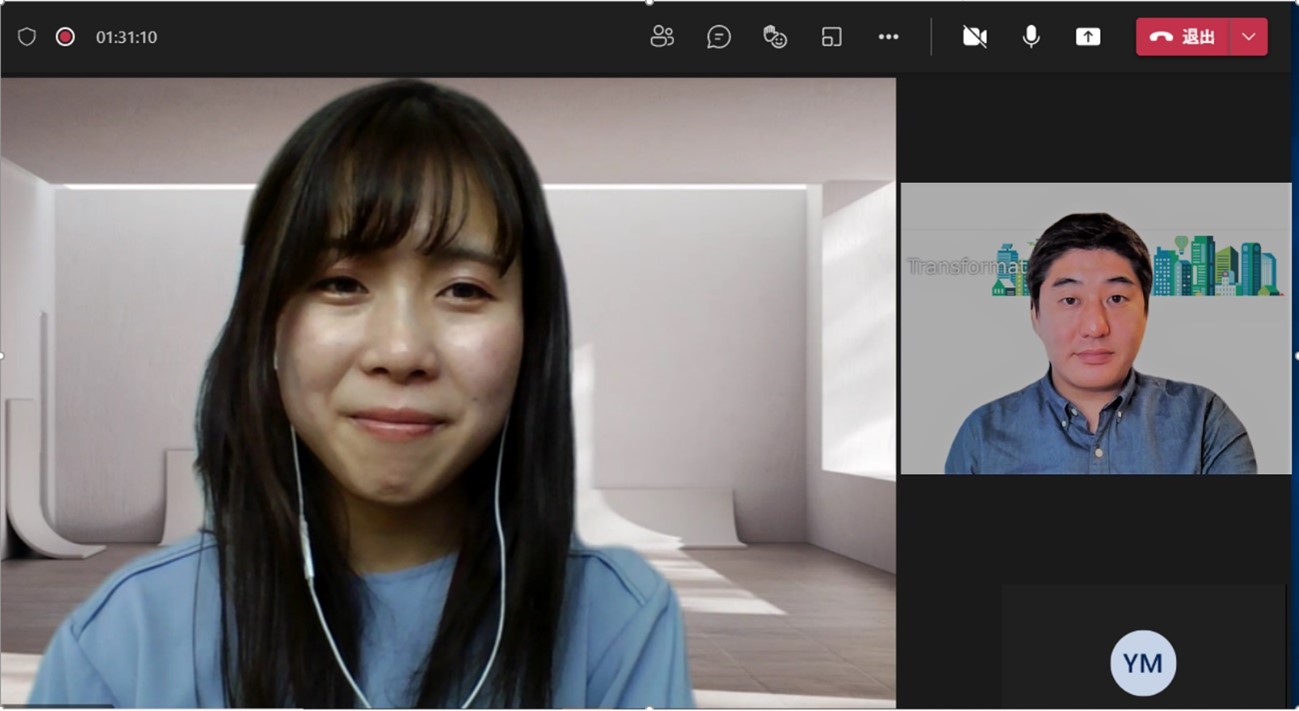Mute the microphone
This screenshot has height=711, width=1299.
1031,37
